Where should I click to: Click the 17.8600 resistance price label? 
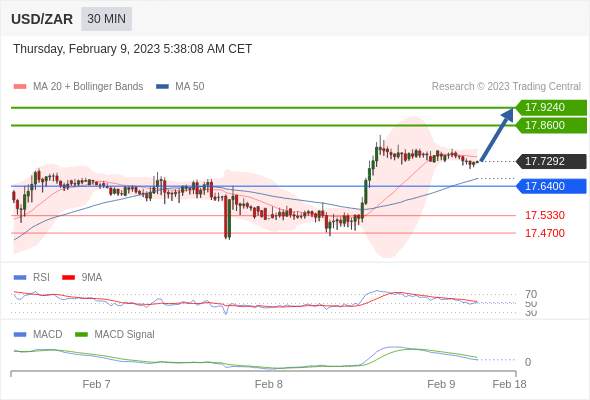(x=551, y=125)
